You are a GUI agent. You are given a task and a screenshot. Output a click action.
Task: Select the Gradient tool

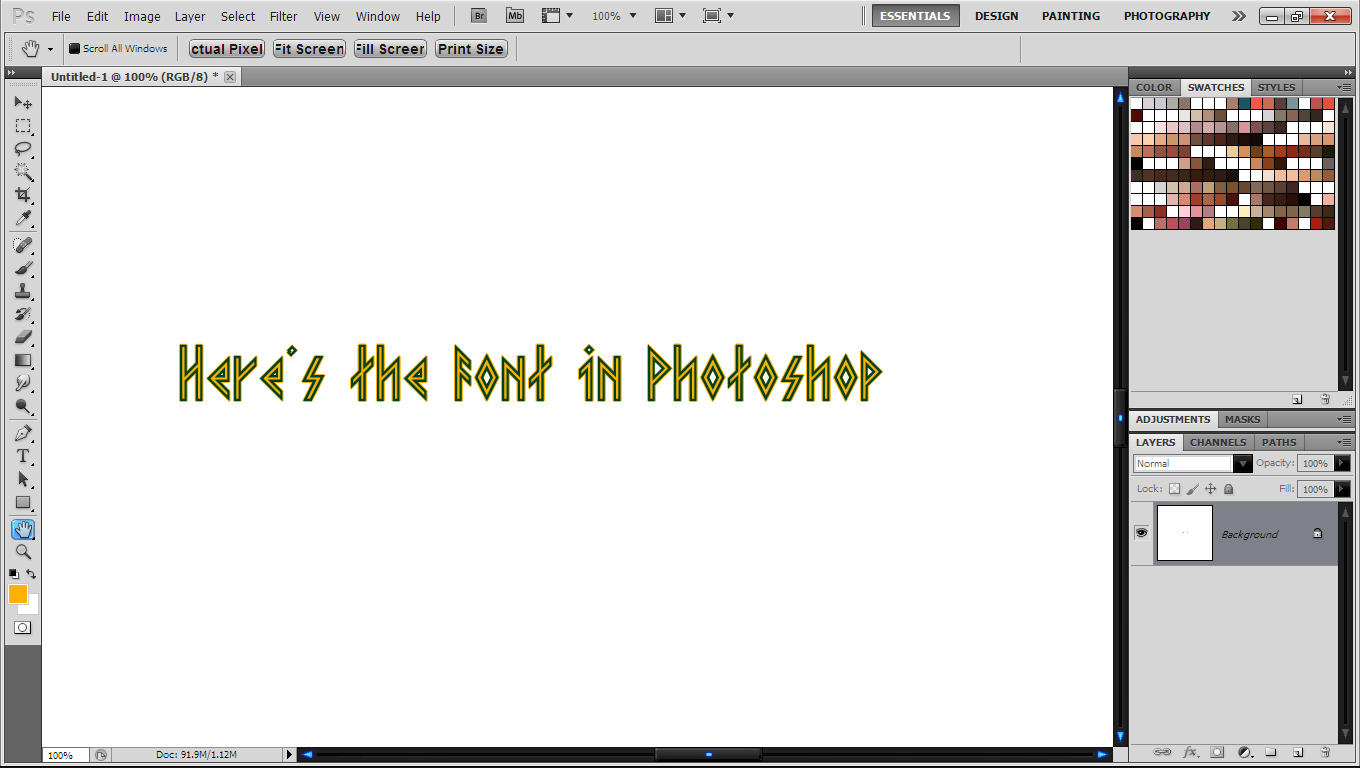22,360
